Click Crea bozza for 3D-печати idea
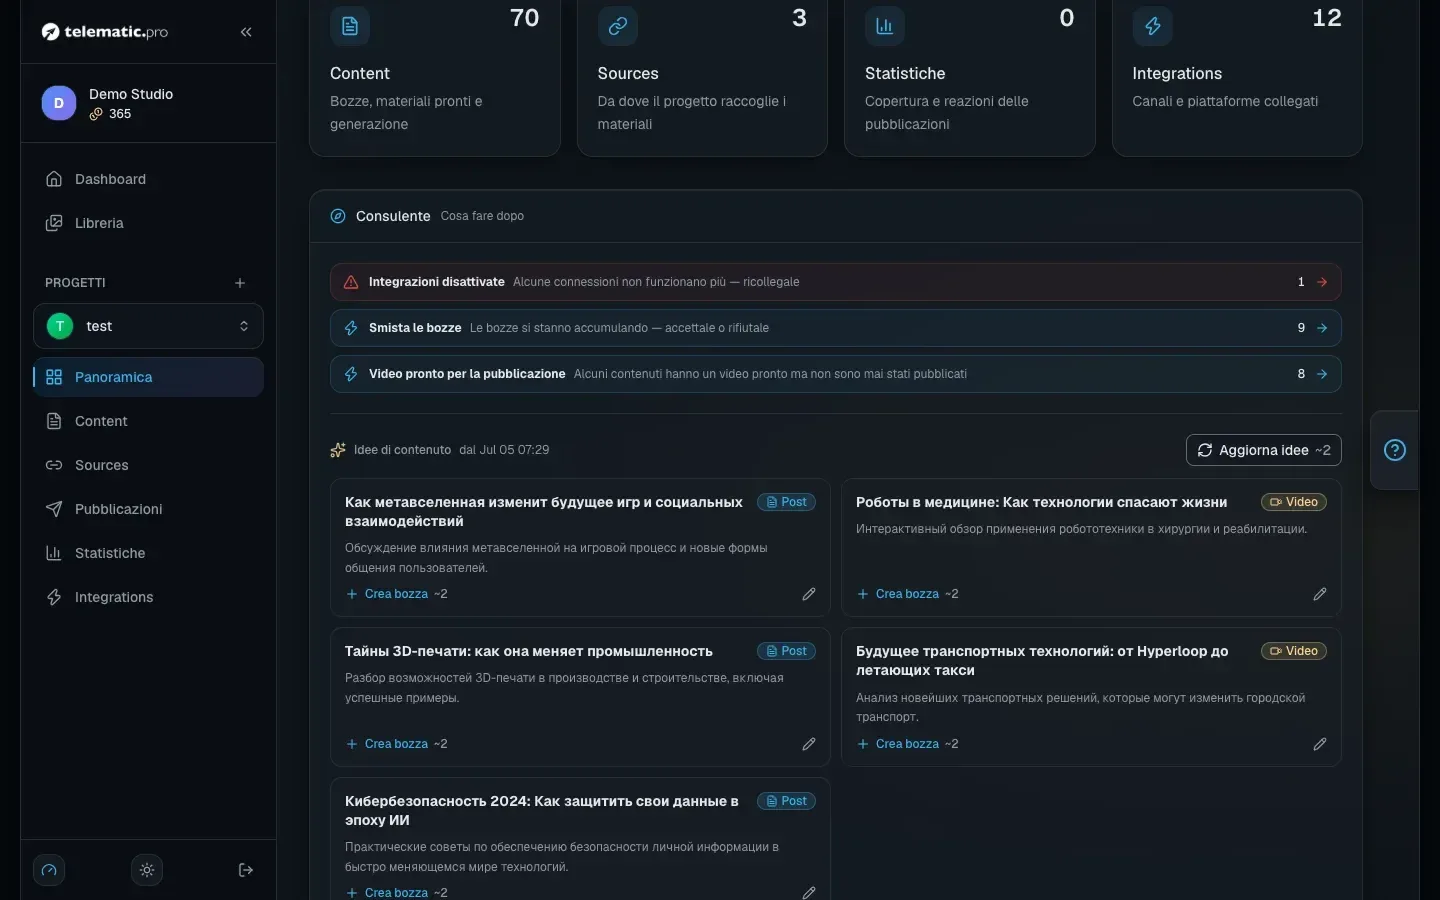Screen dimensions: 1440x900 396,744
